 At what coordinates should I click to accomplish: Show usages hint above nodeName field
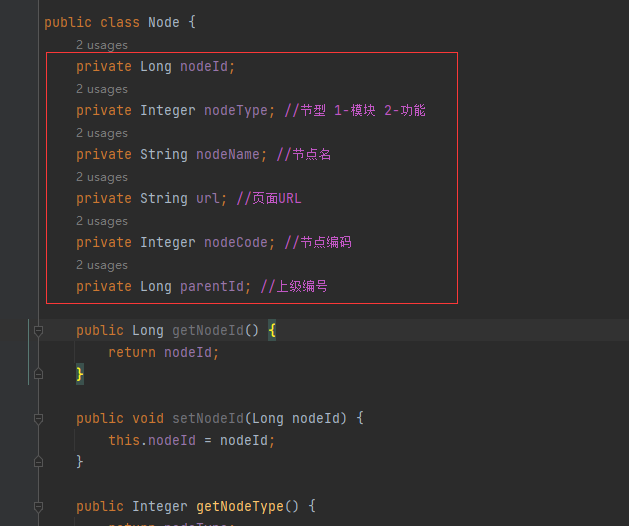[101, 133]
